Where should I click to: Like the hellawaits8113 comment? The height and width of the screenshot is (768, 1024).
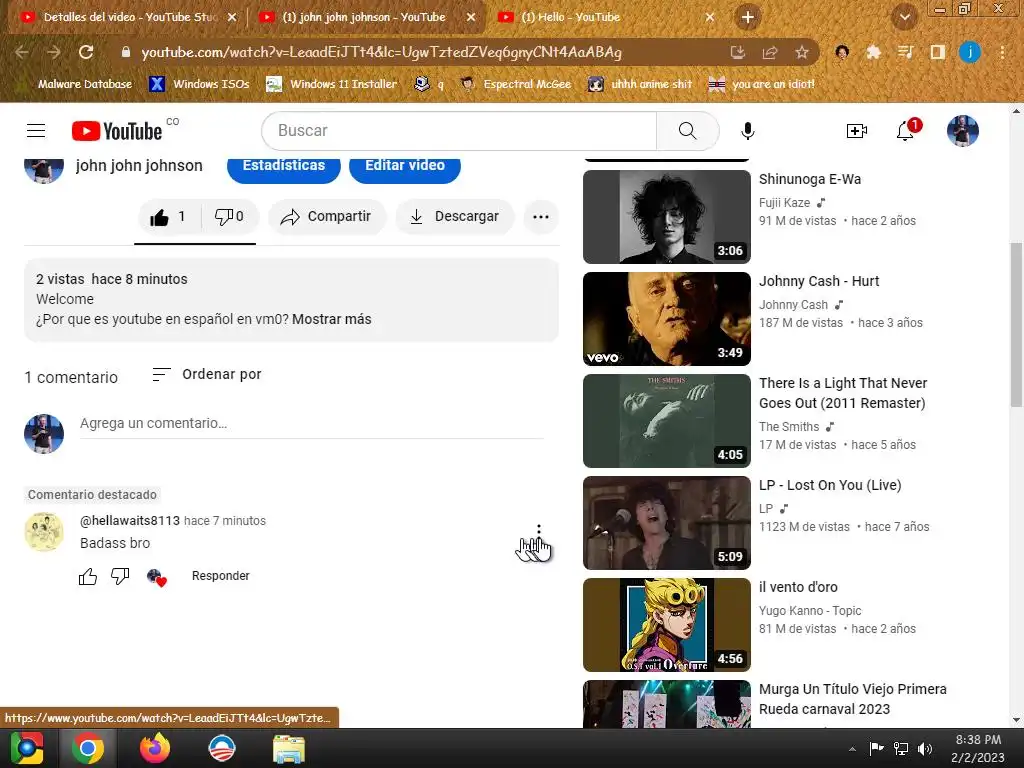(88, 576)
